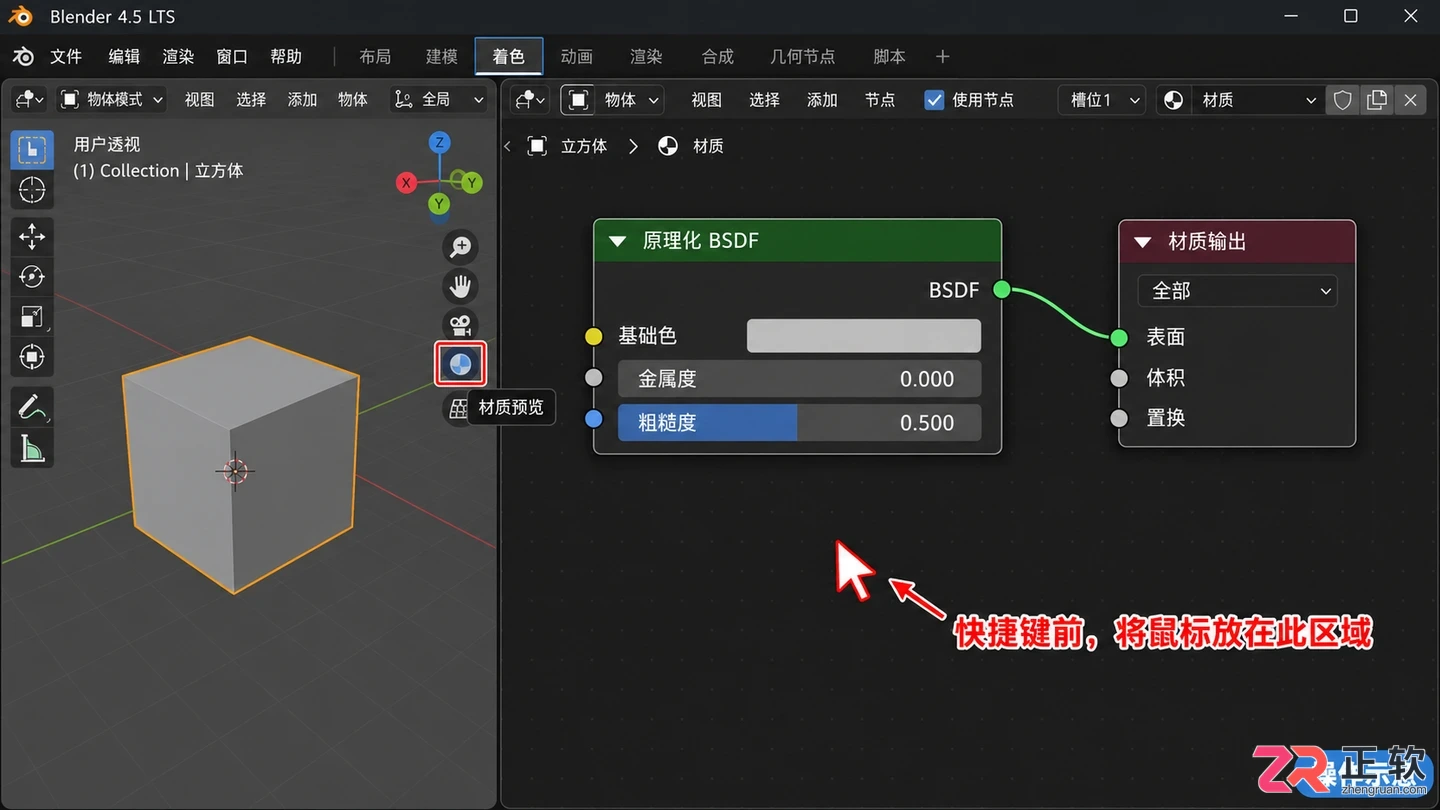
Task: Choose the Measure tool
Action: click(32, 448)
